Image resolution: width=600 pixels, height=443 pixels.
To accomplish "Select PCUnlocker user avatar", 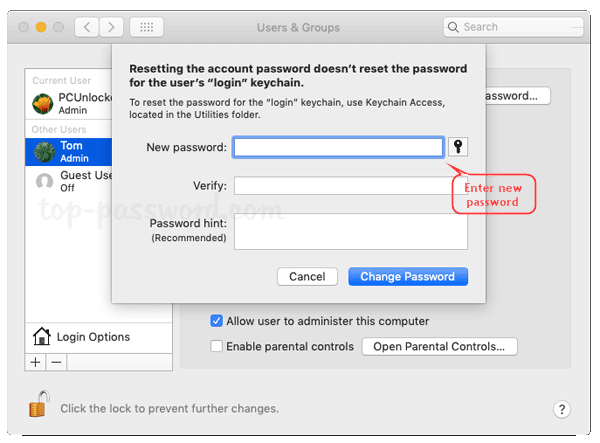I will click(43, 103).
